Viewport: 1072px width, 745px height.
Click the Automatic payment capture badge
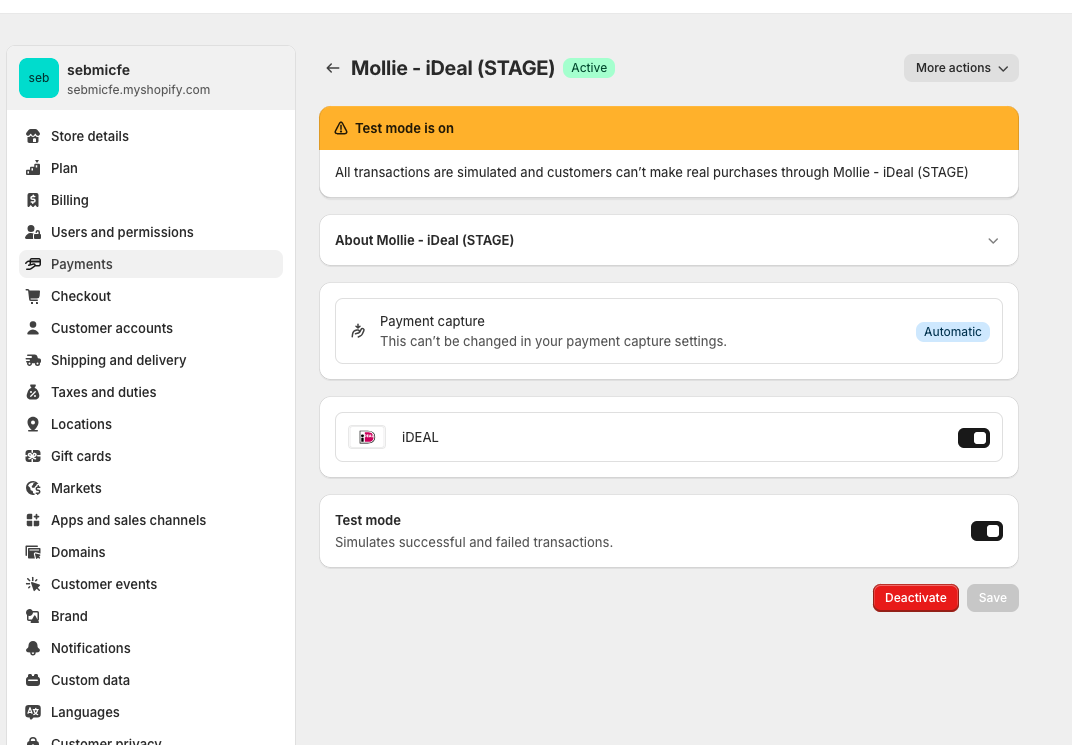952,331
